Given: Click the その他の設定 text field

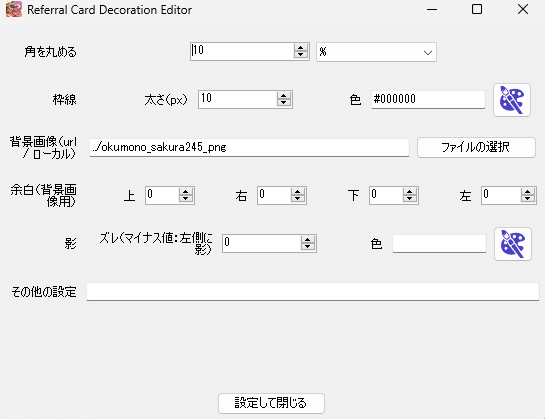Looking at the screenshot, I should click(313, 291).
